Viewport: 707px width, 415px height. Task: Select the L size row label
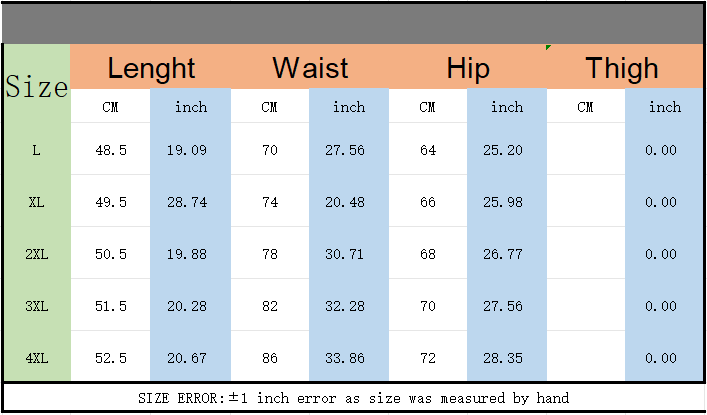(37, 150)
